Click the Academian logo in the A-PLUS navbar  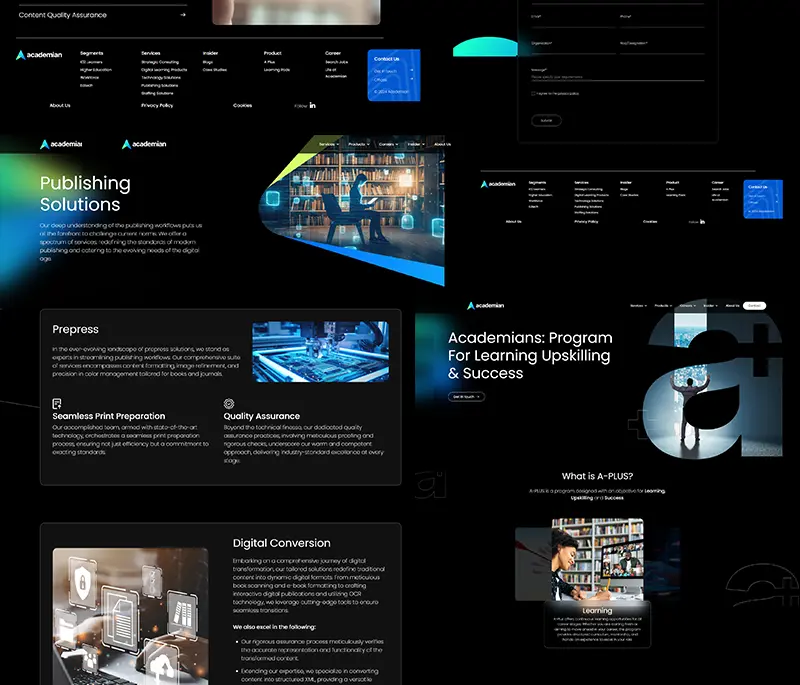[487, 304]
